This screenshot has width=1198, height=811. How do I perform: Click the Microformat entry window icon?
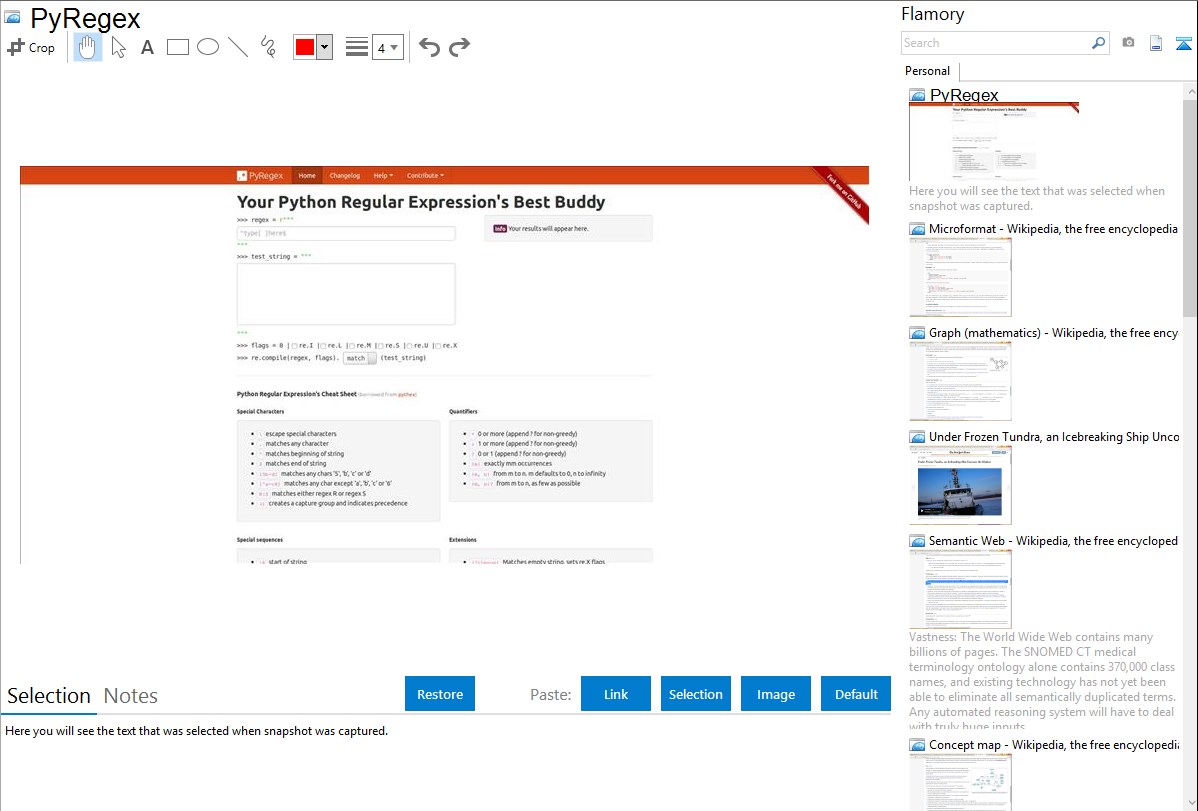coord(917,229)
